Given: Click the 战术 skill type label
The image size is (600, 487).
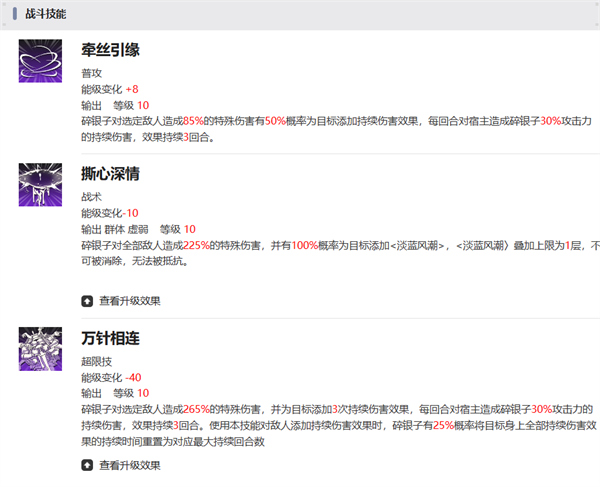Looking at the screenshot, I should (91, 198).
